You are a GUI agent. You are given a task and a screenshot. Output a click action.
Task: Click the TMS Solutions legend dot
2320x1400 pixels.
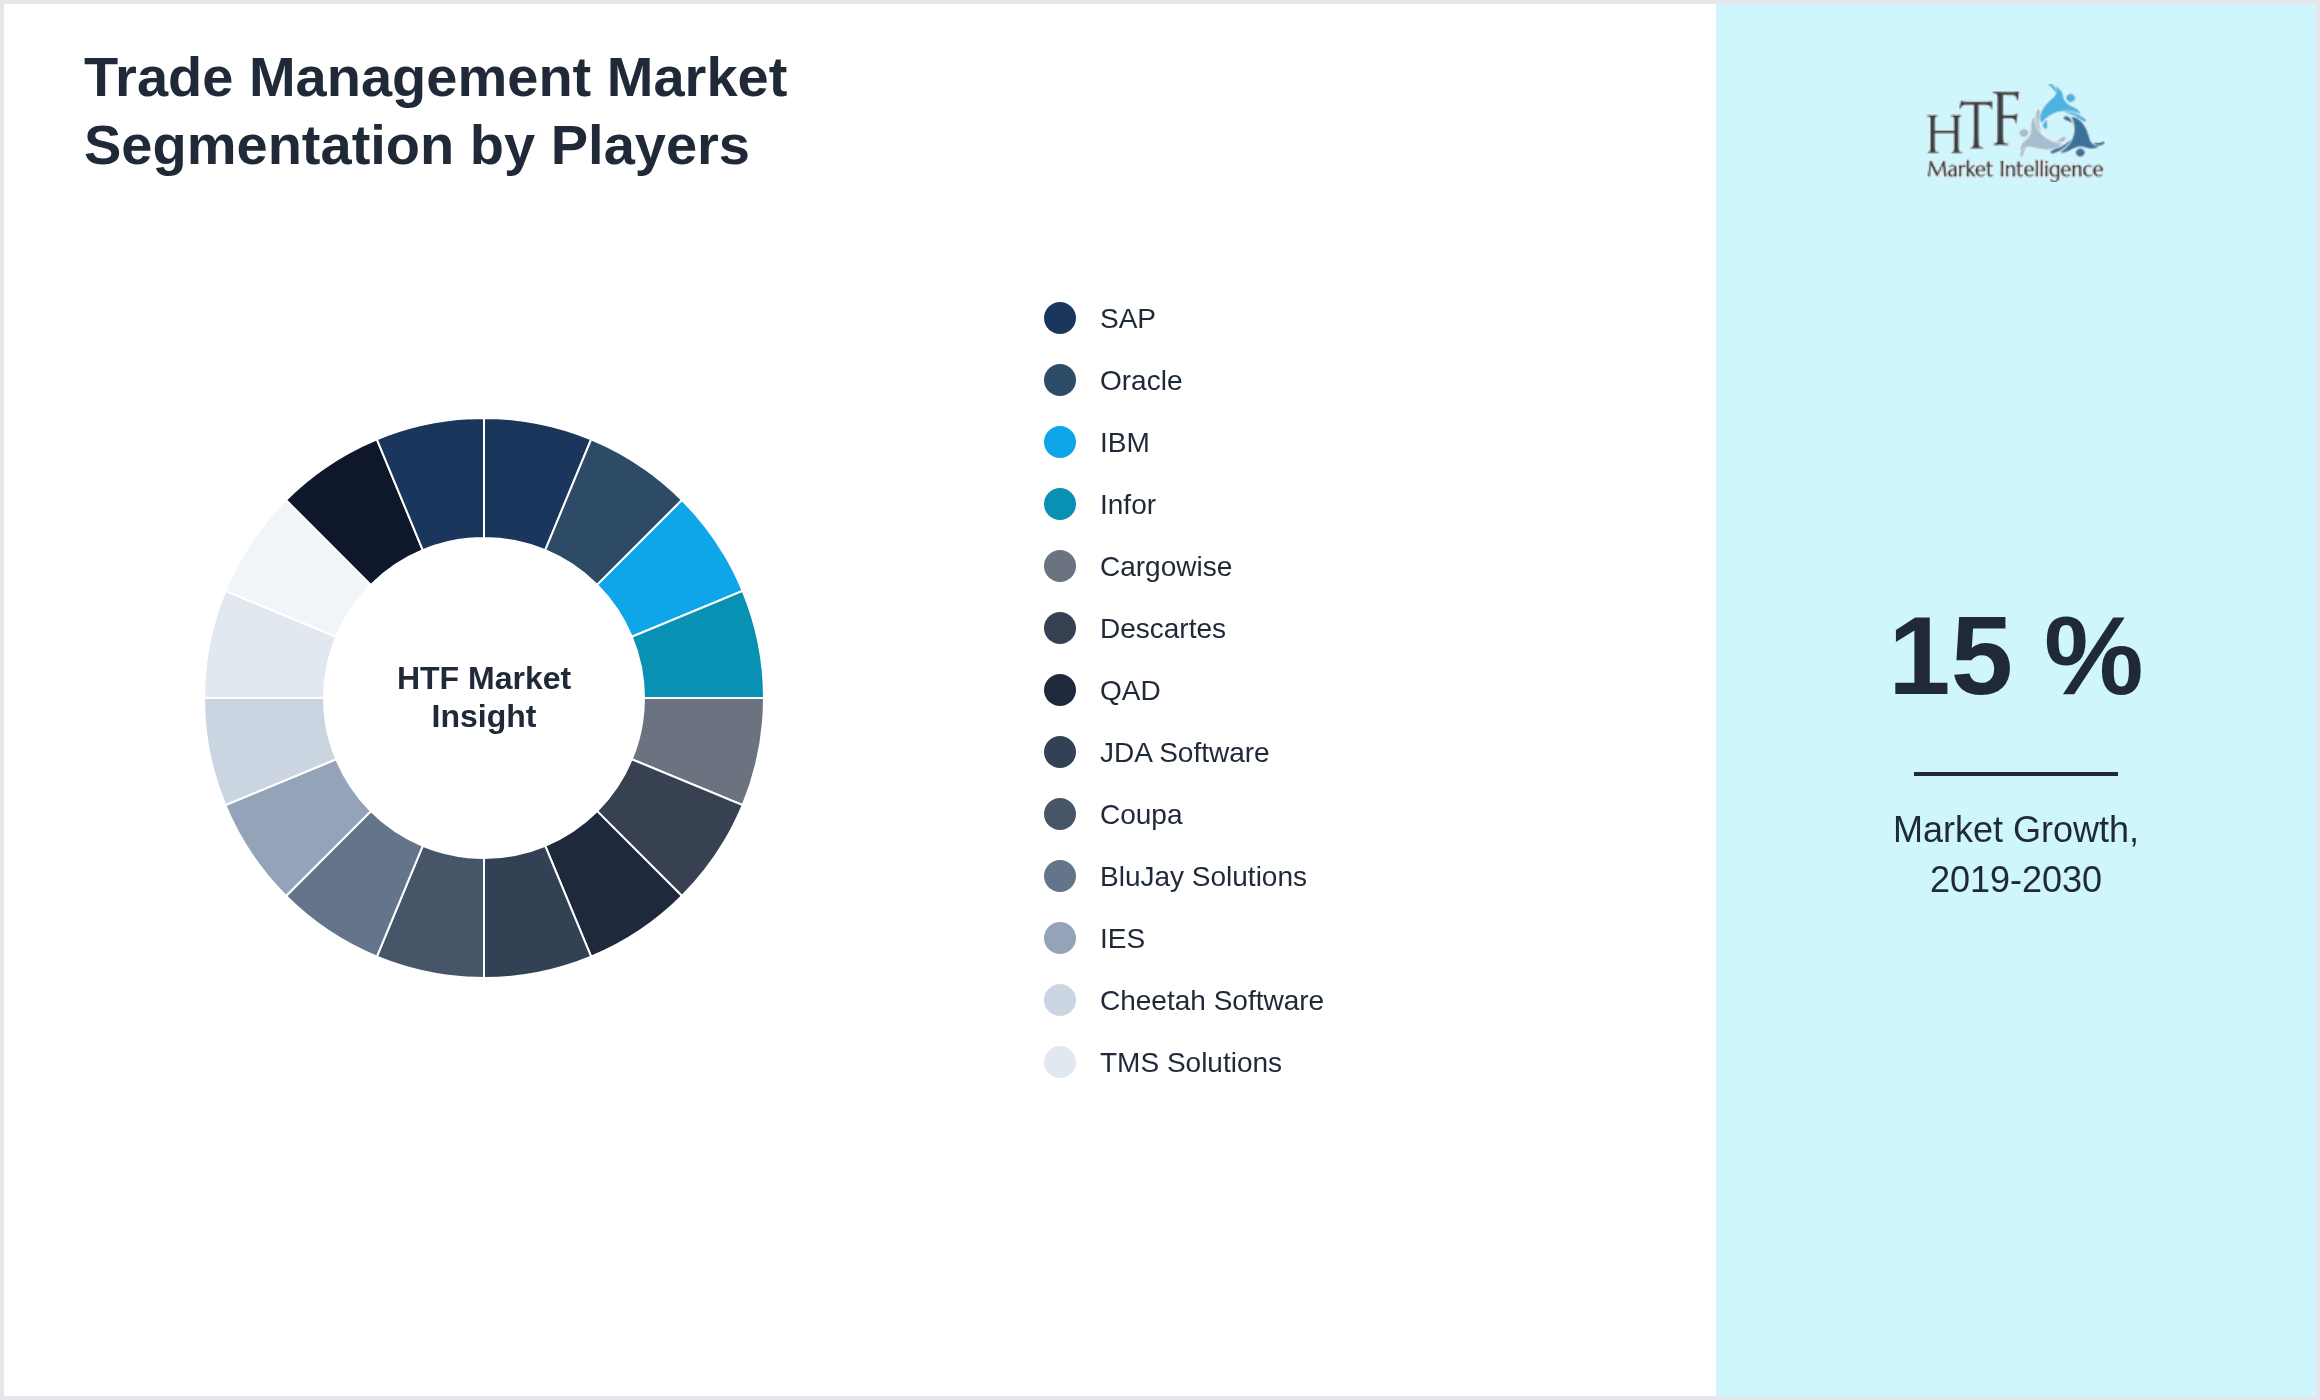(x=1060, y=1062)
